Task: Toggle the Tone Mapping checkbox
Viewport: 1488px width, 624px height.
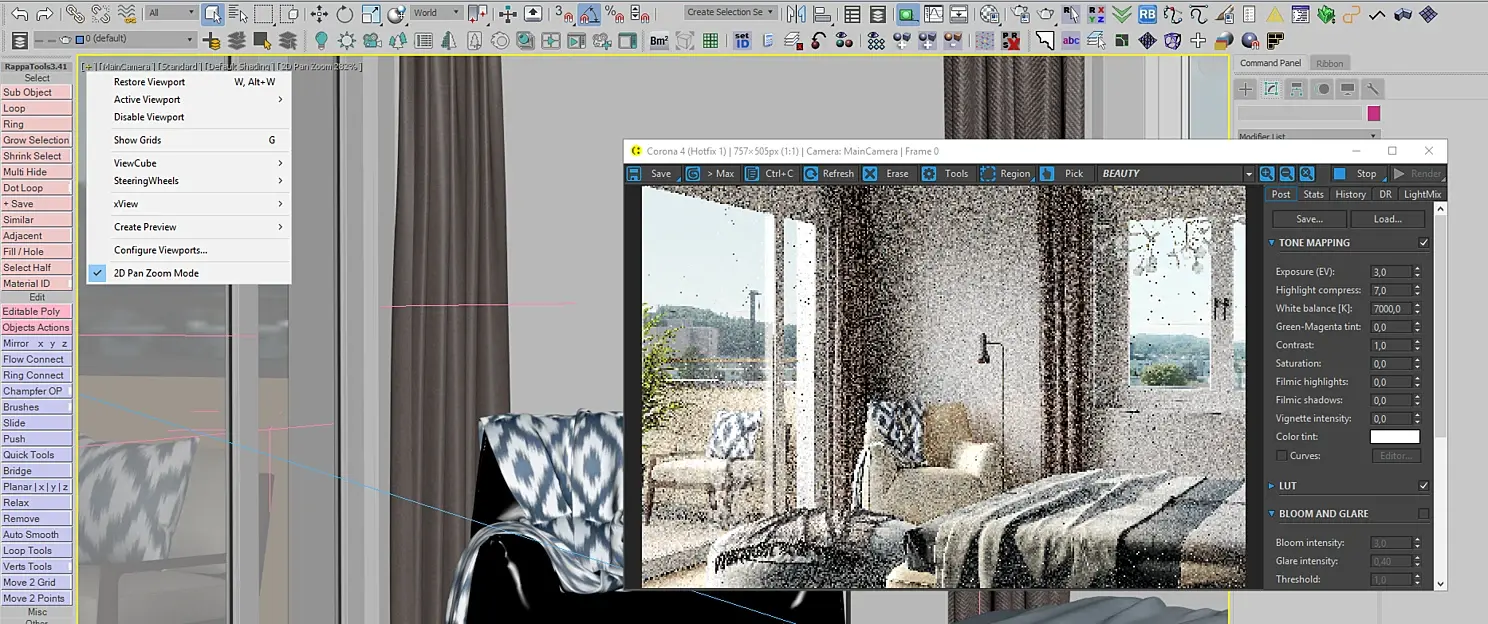Action: click(1424, 243)
